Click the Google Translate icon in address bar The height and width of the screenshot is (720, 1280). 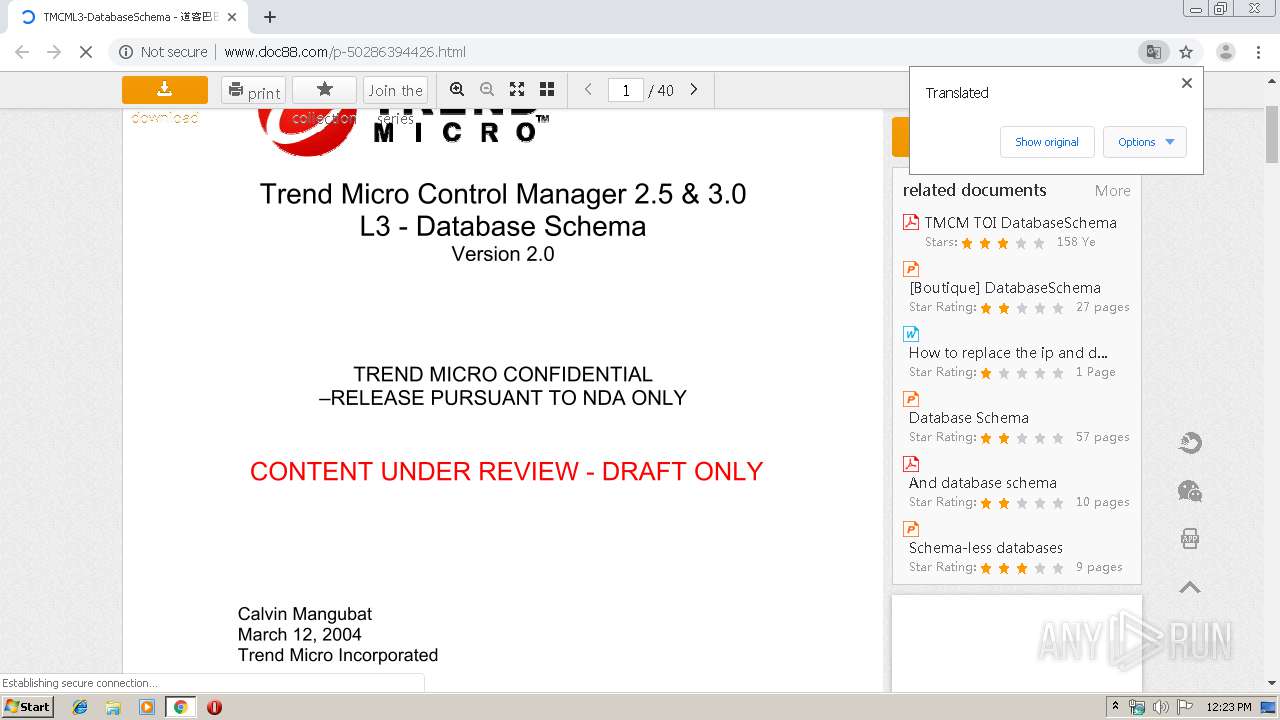[1153, 52]
